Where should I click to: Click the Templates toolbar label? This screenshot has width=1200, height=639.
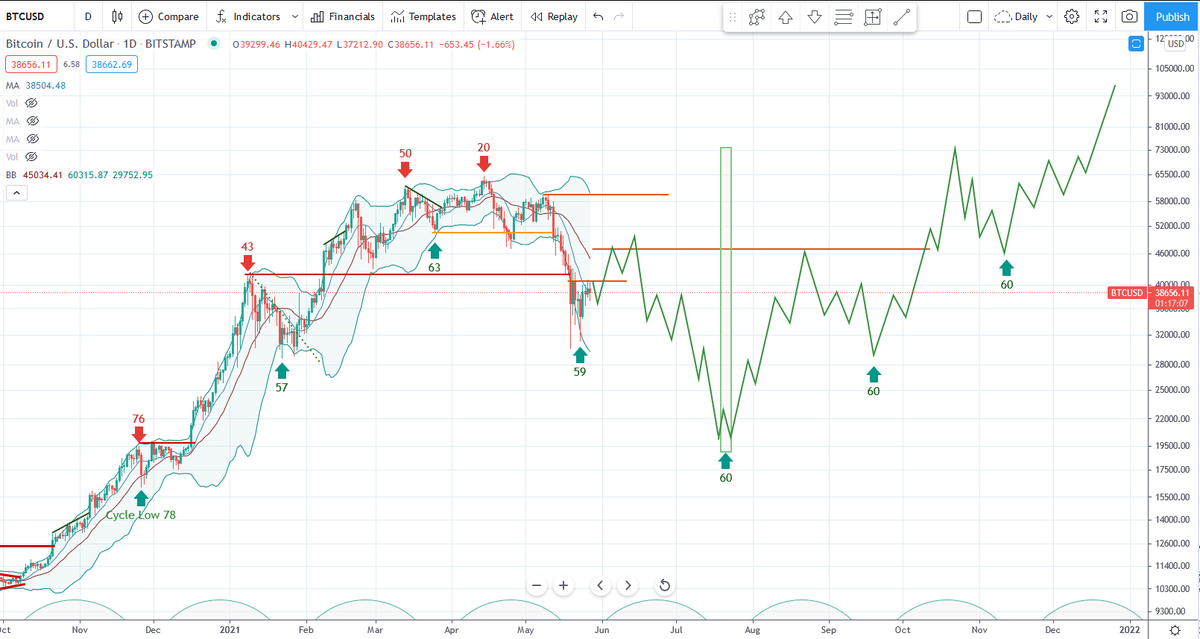(x=433, y=17)
